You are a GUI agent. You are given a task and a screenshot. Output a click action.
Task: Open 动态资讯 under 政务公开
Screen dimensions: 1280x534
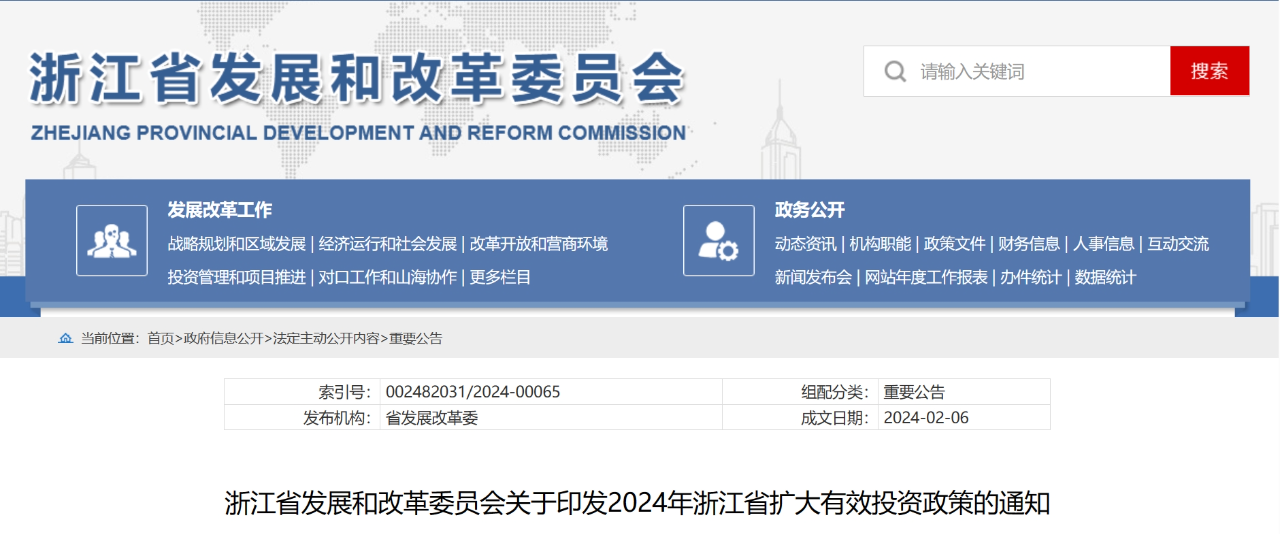(805, 244)
